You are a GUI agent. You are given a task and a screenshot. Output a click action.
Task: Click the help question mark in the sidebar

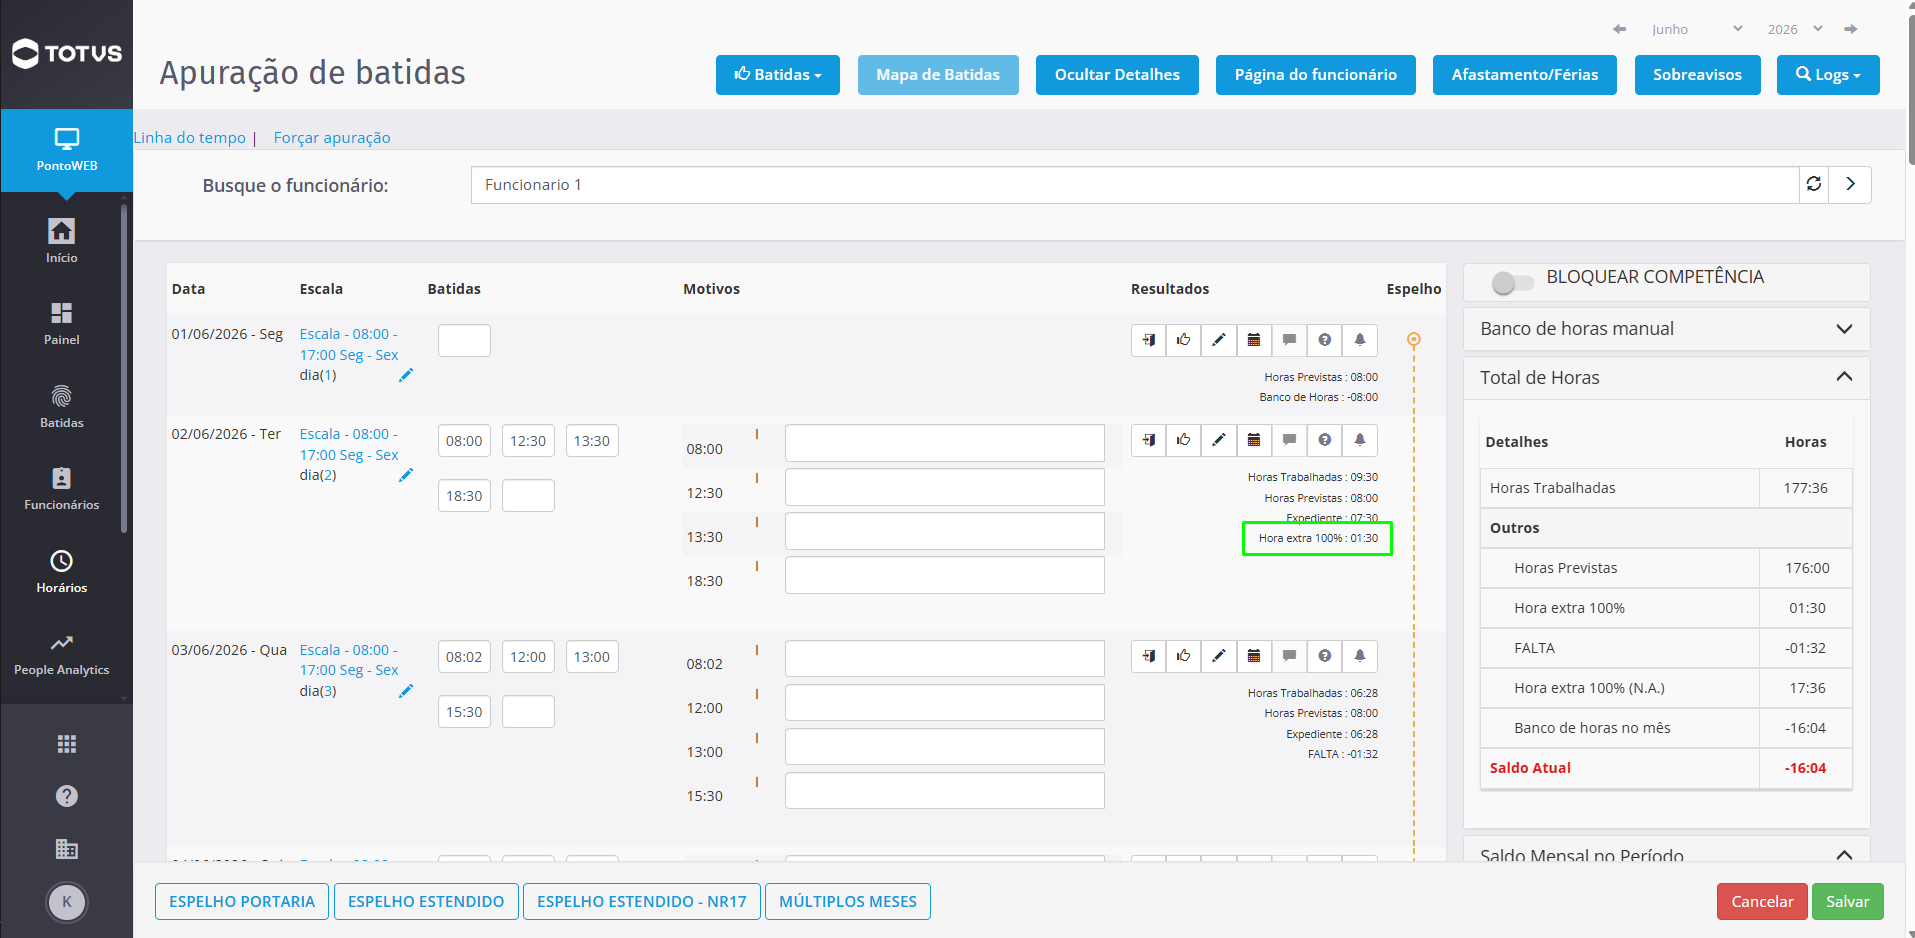point(66,796)
